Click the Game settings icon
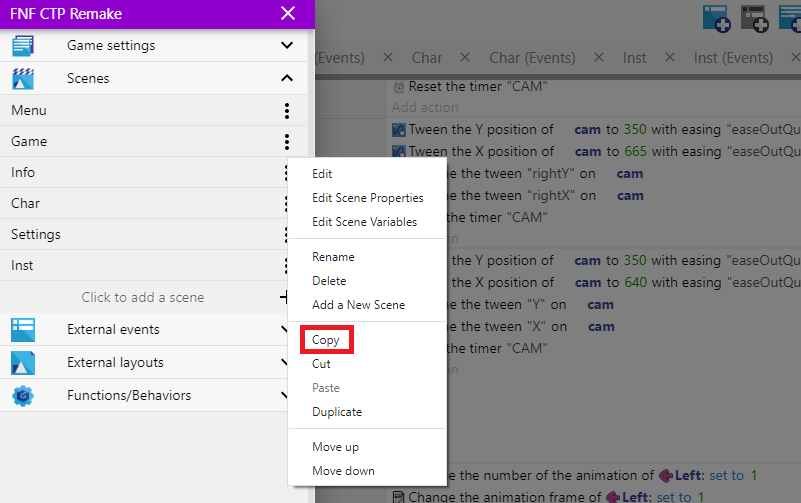Image resolution: width=801 pixels, height=503 pixels. point(22,46)
